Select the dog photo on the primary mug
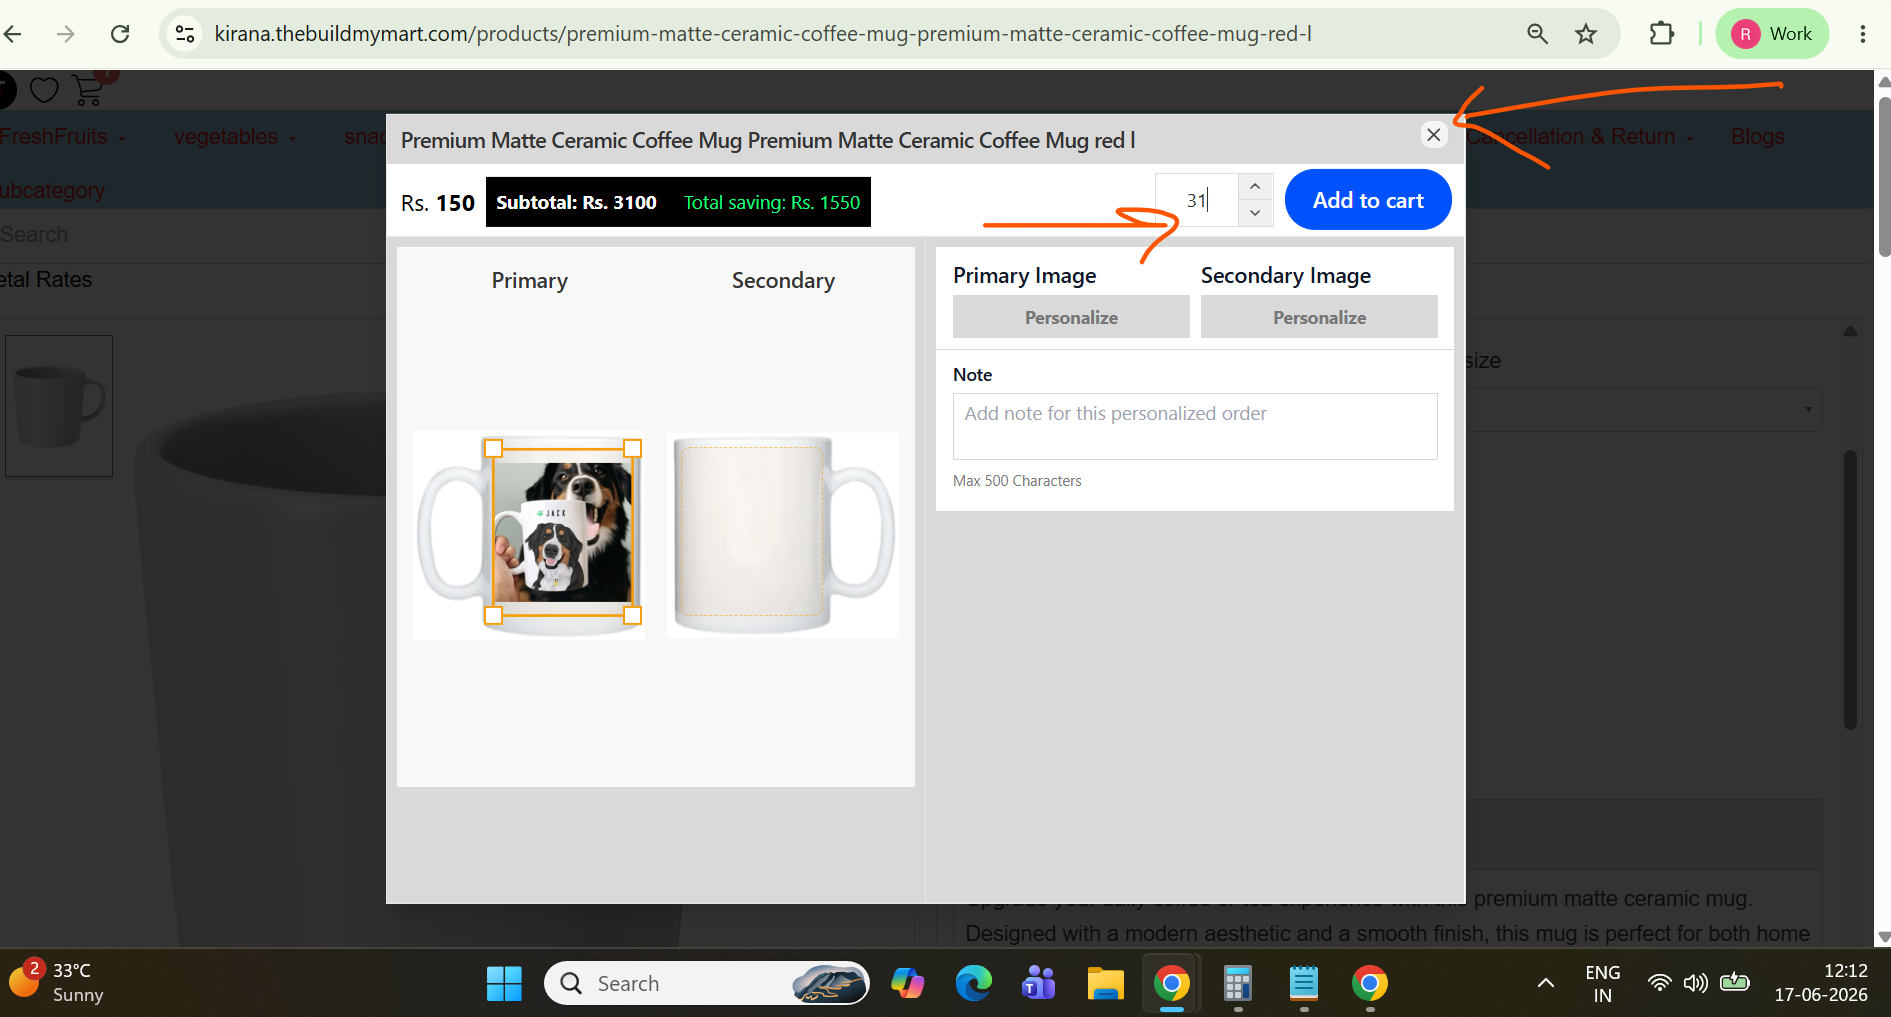The image size is (1891, 1017). (x=563, y=532)
